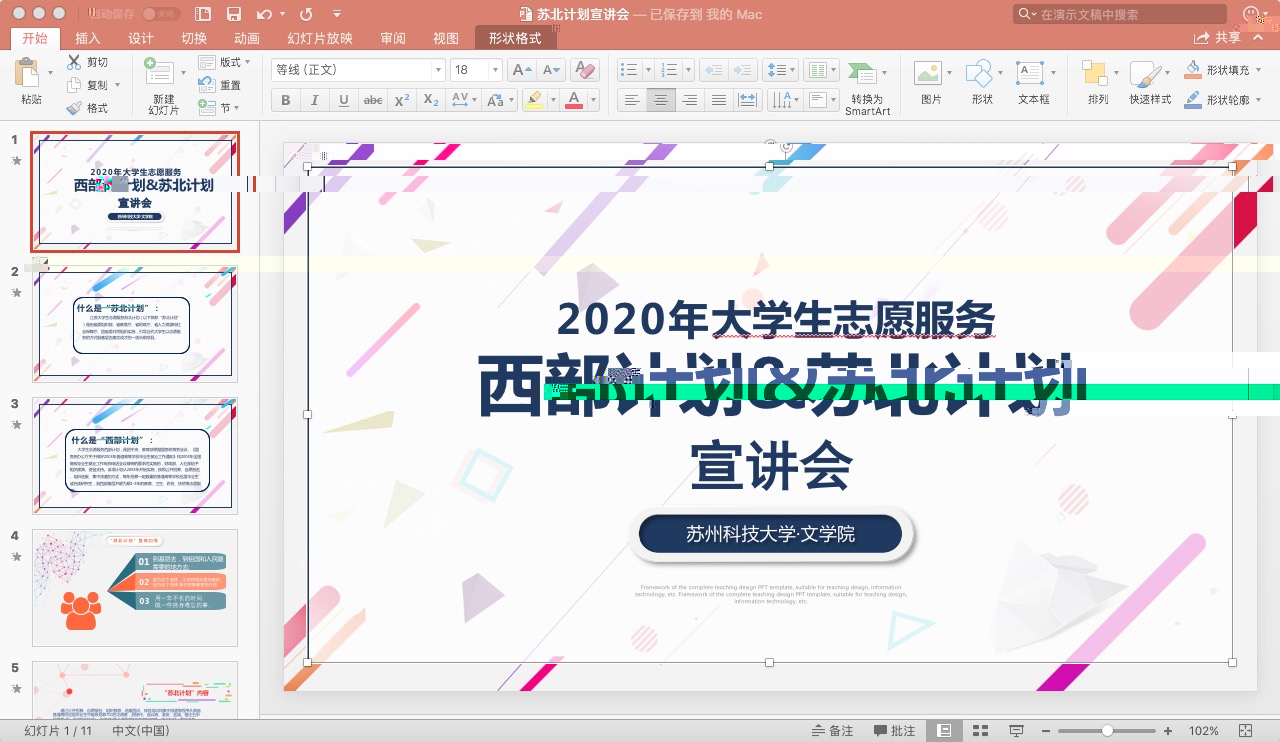Screen dimensions: 1280x742
Task: Expand the Section (节) dropdown
Action: coord(236,108)
